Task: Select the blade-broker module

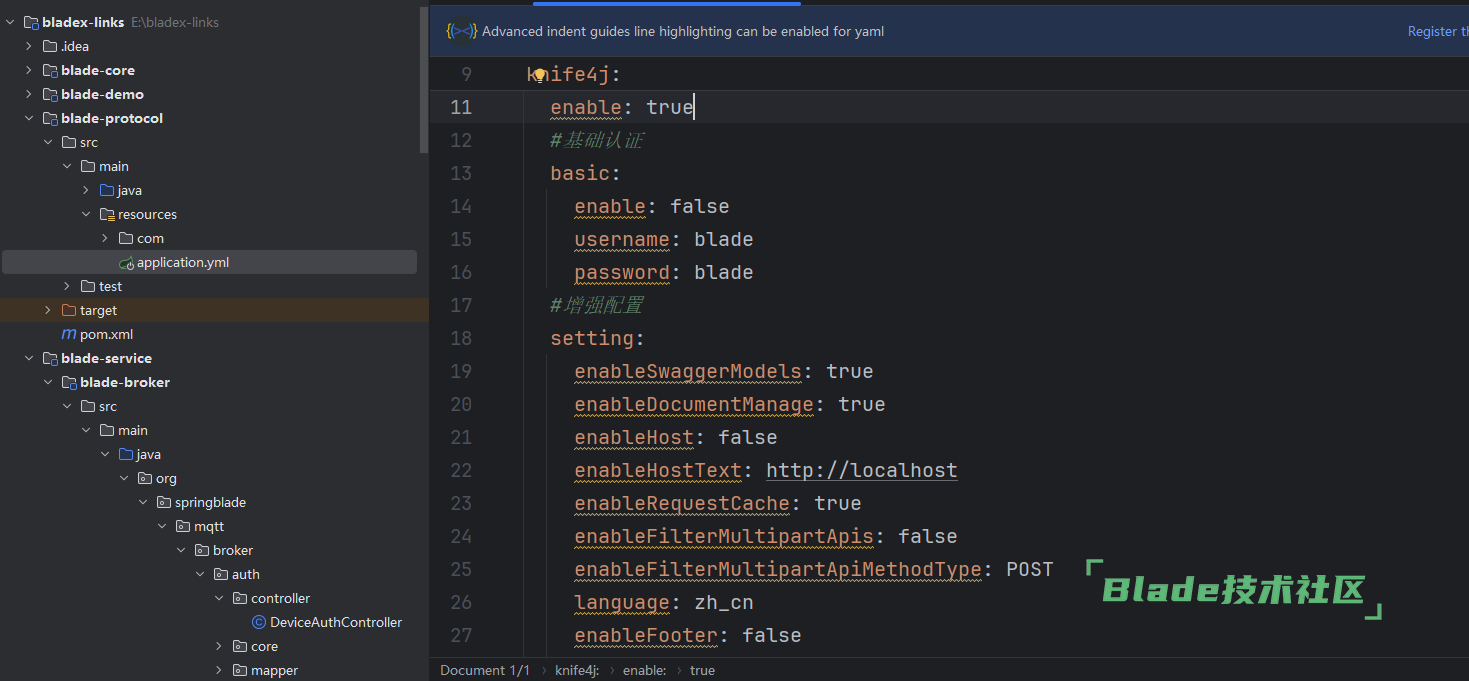Action: pos(124,383)
